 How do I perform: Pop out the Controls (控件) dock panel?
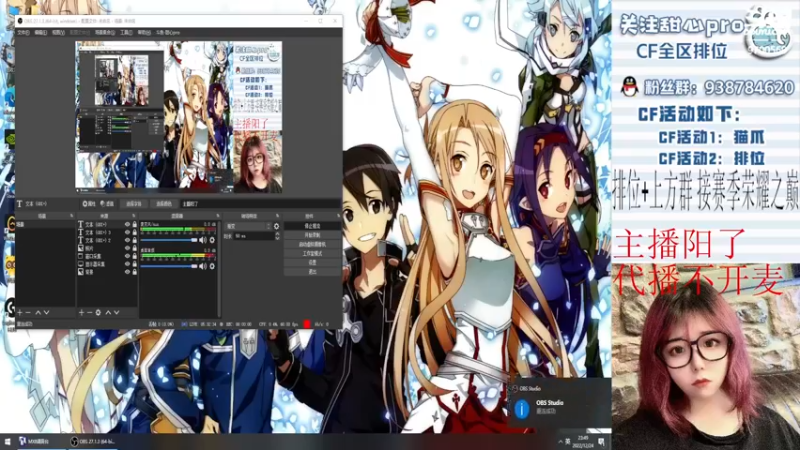338,216
